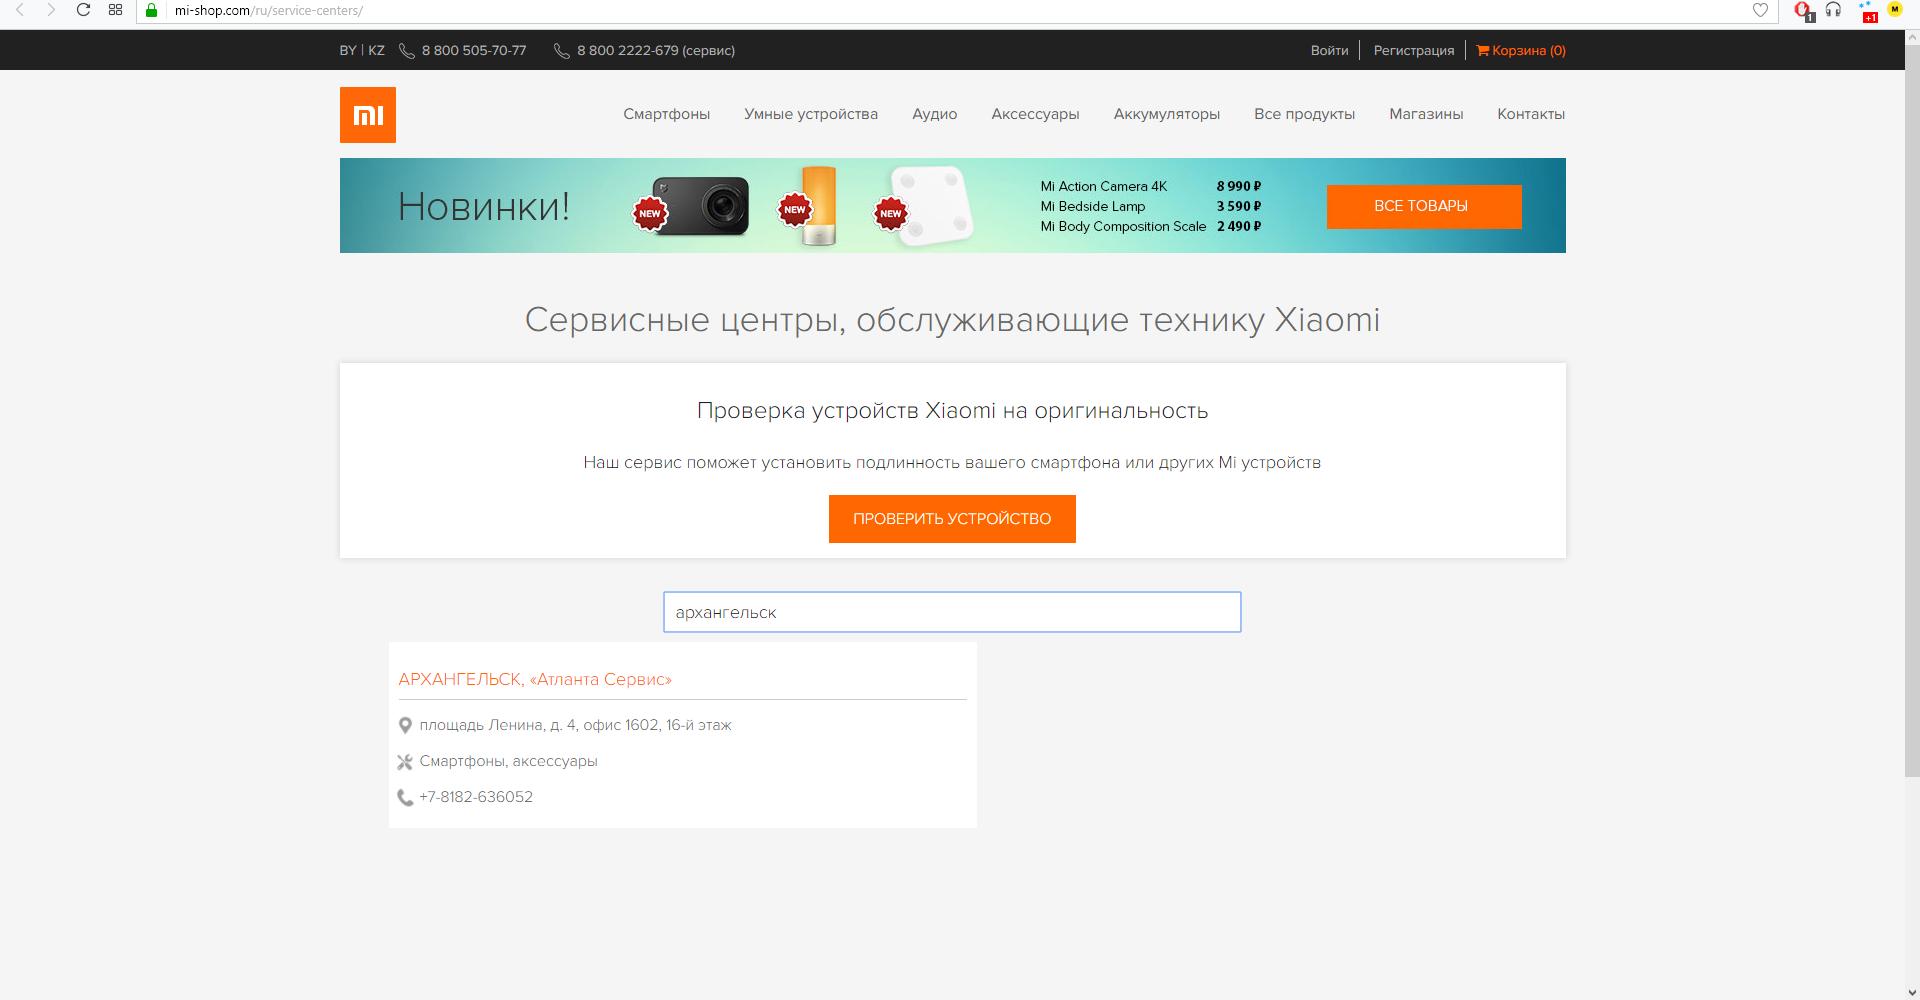The width and height of the screenshot is (1920, 1000).
Task: Go forward with the browser forward arrow
Action: (x=51, y=10)
